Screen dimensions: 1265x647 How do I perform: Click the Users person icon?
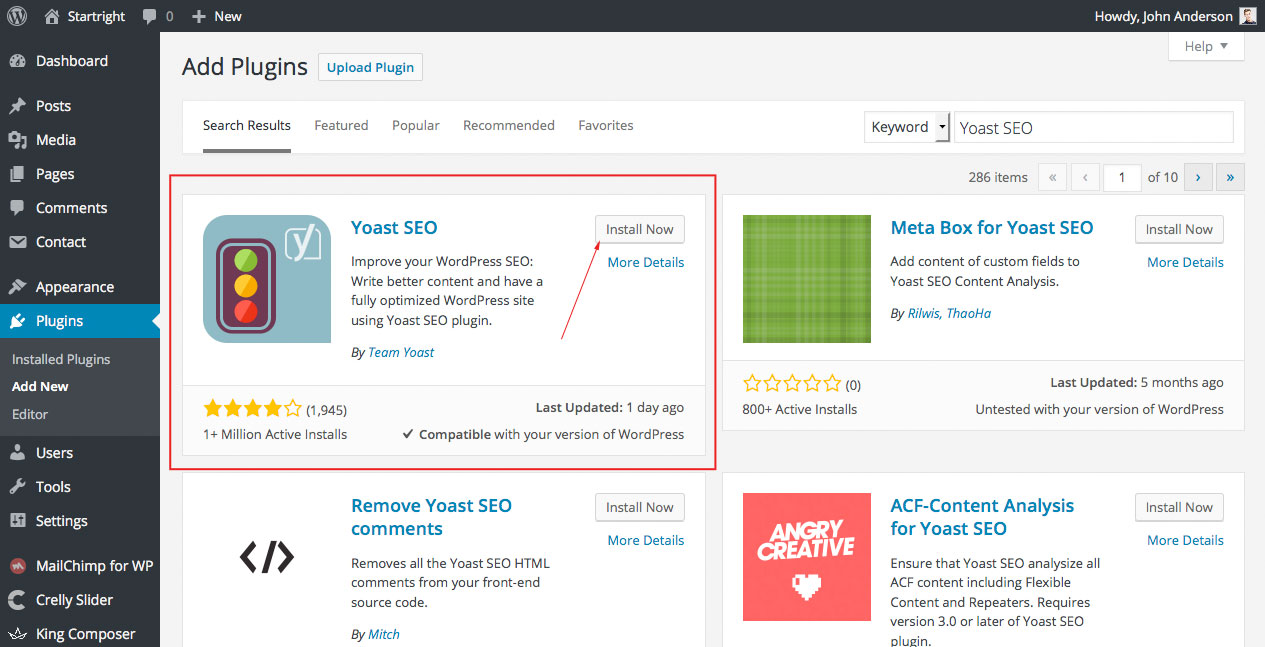coord(18,453)
